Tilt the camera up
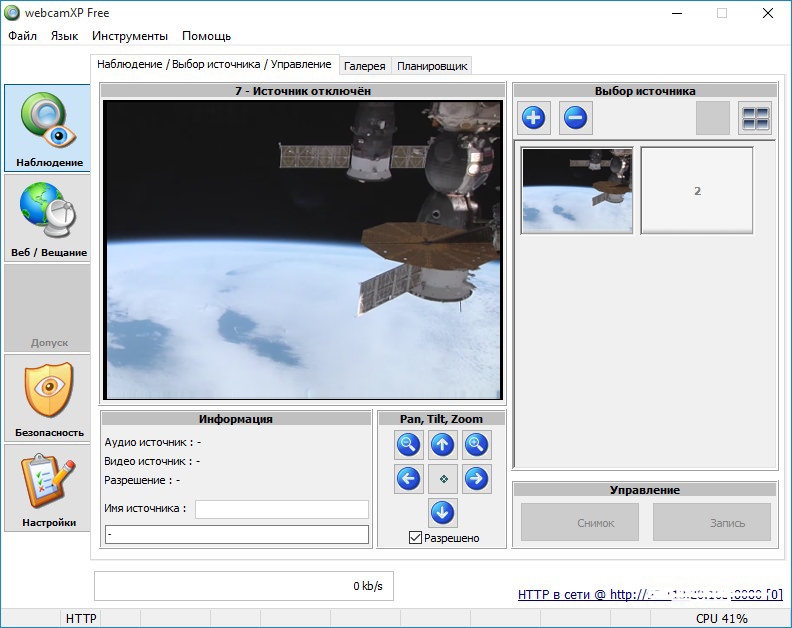 (442, 445)
